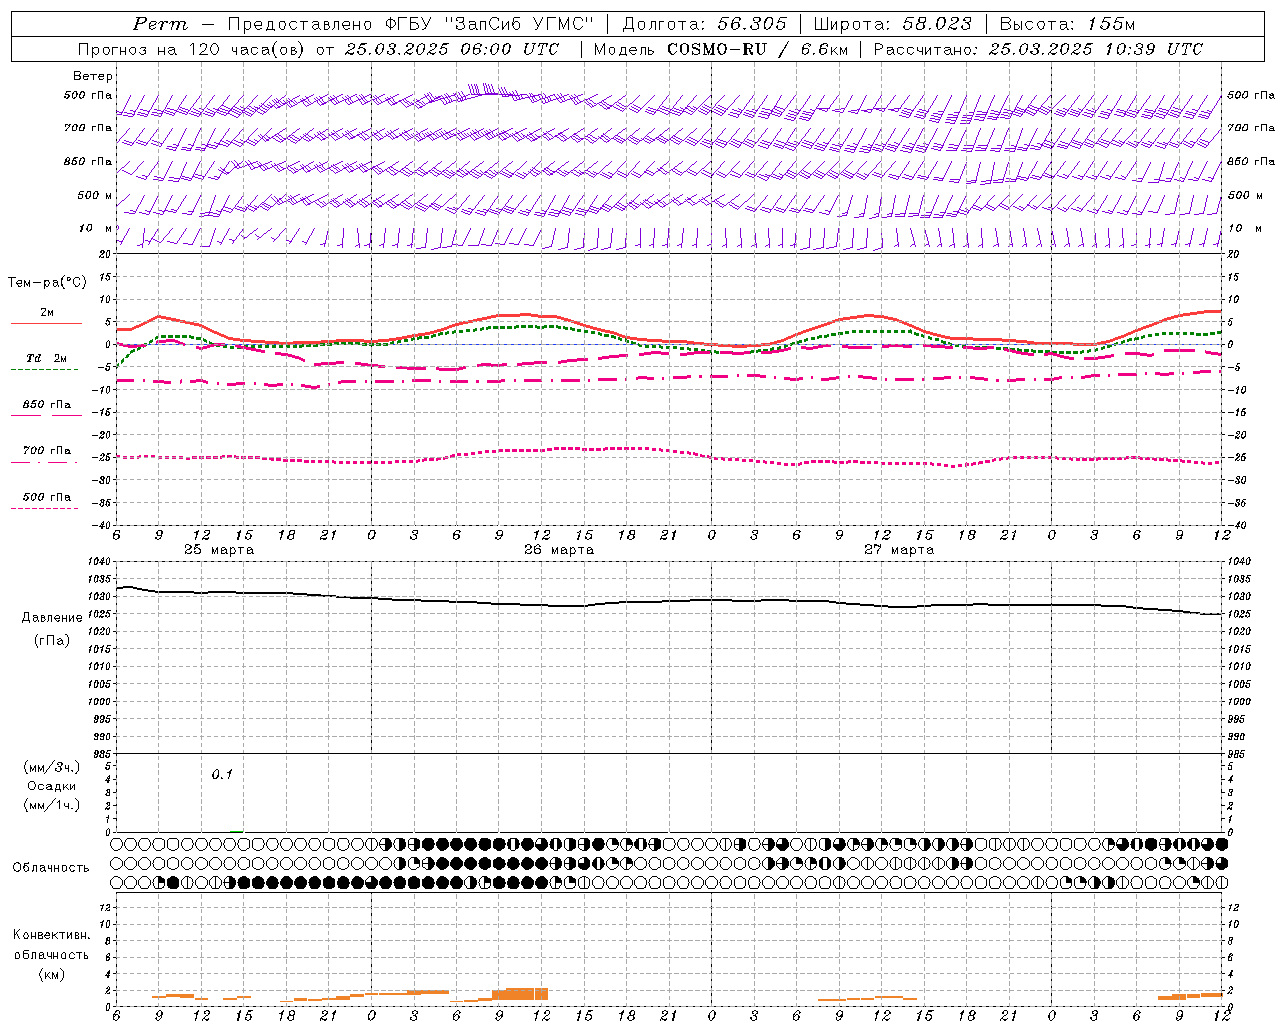Select the "Тем-ра(°C)" temperature axis title
This screenshot has height=1024, width=1280.
48,283
